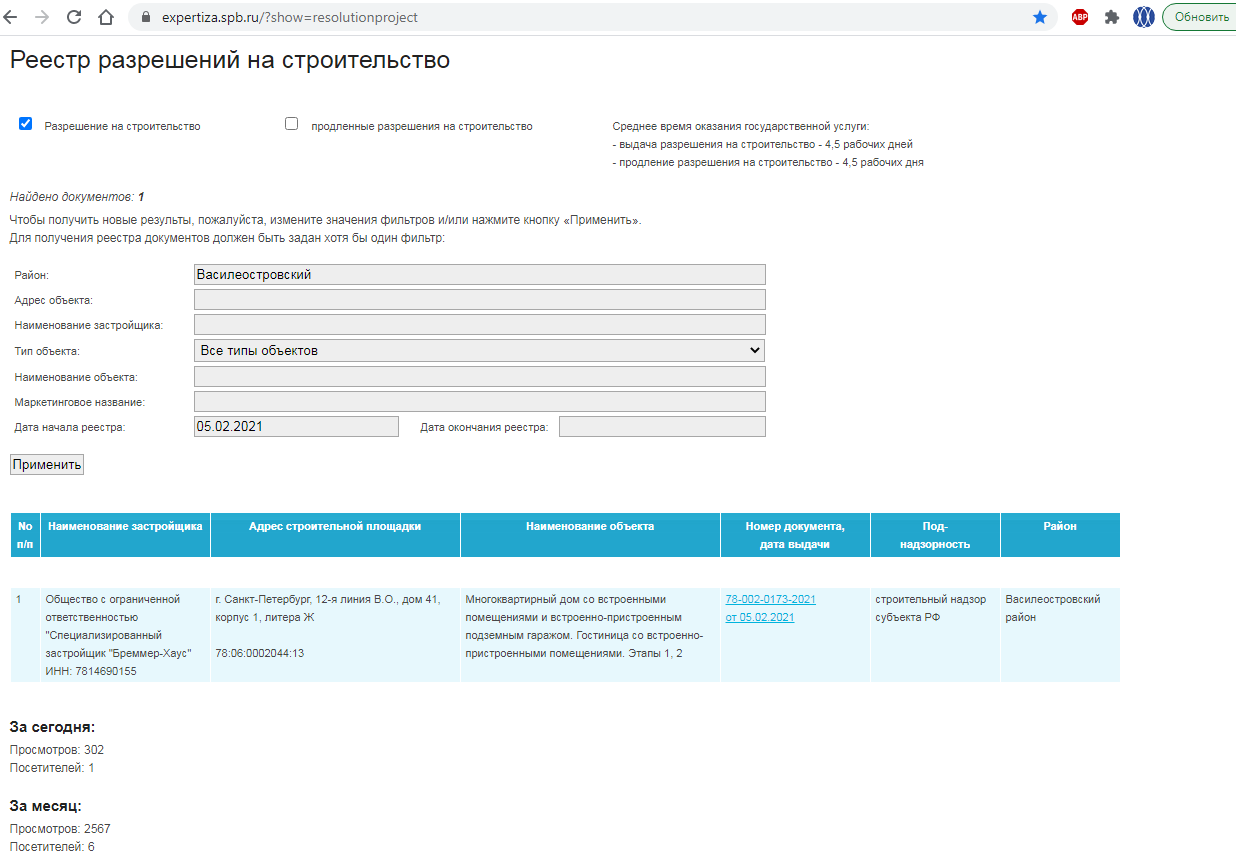1236x865 pixels.
Task: Open the AdBlock Plus extension icon
Action: [1080, 17]
